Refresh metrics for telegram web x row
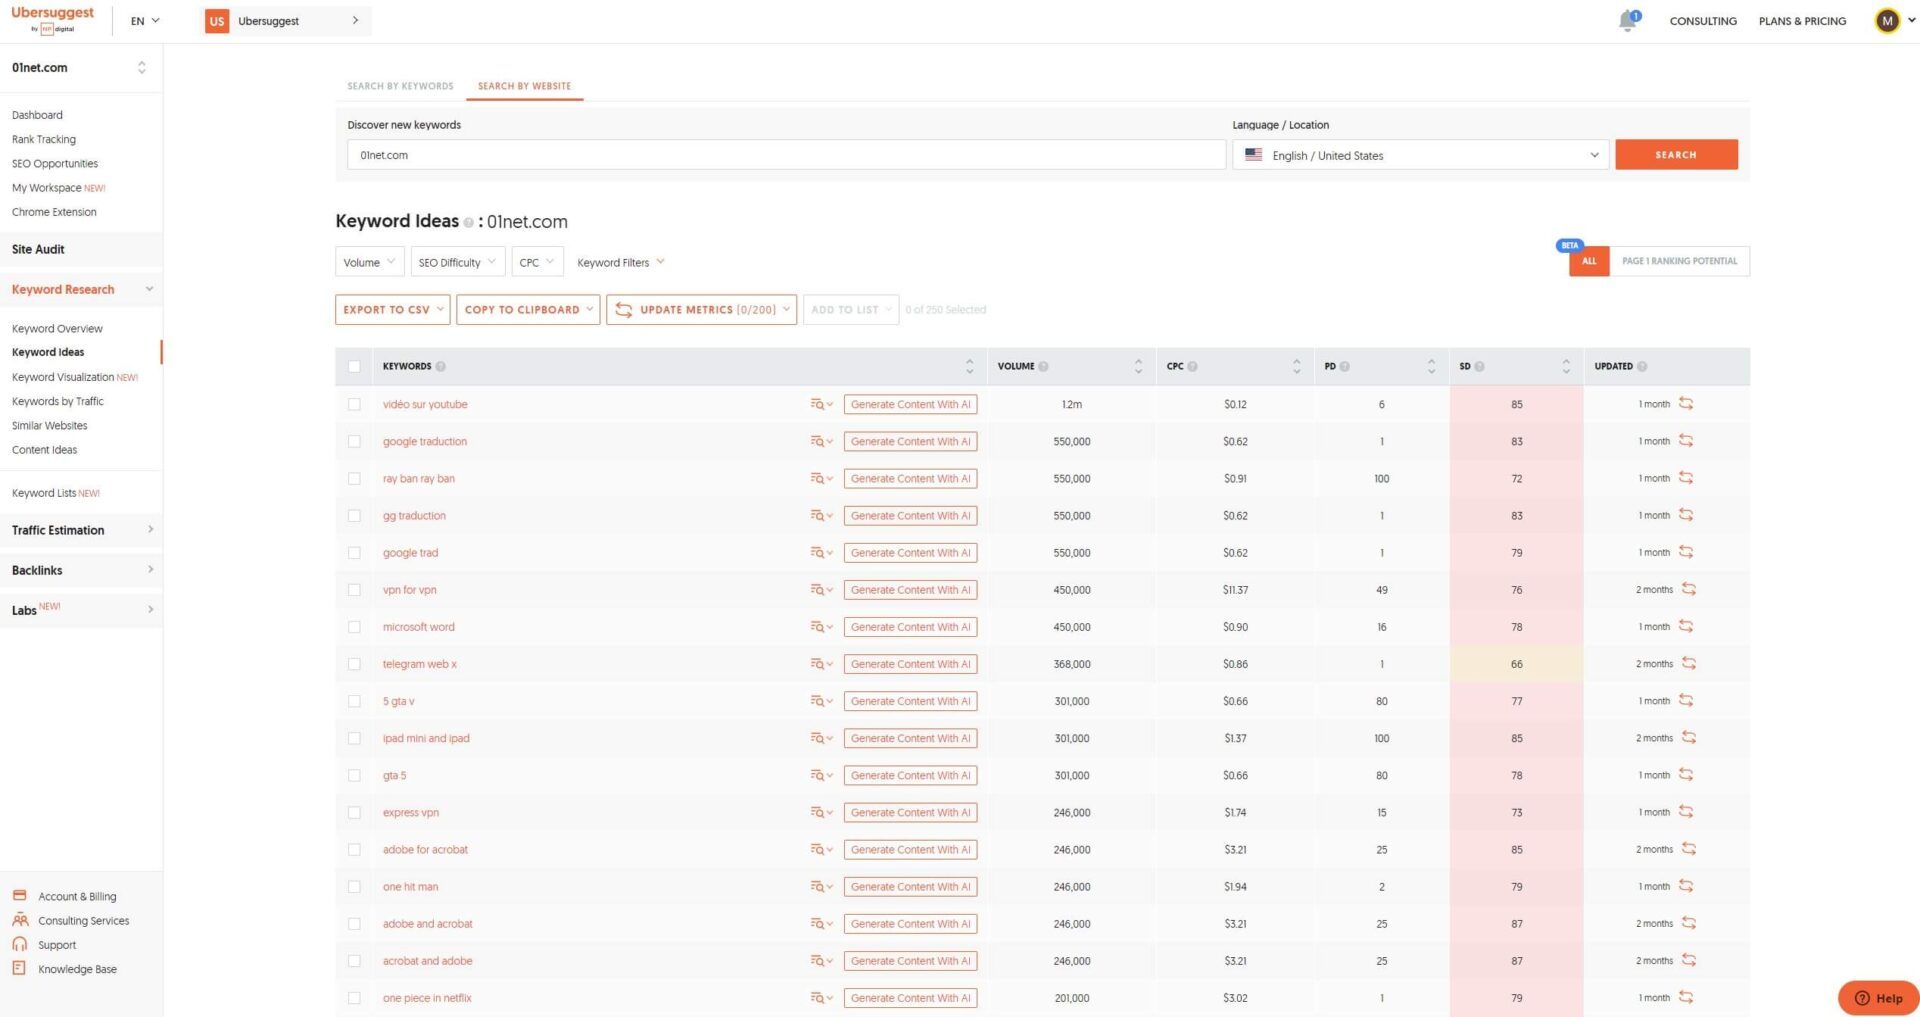The height and width of the screenshot is (1017, 1920). tap(1689, 663)
